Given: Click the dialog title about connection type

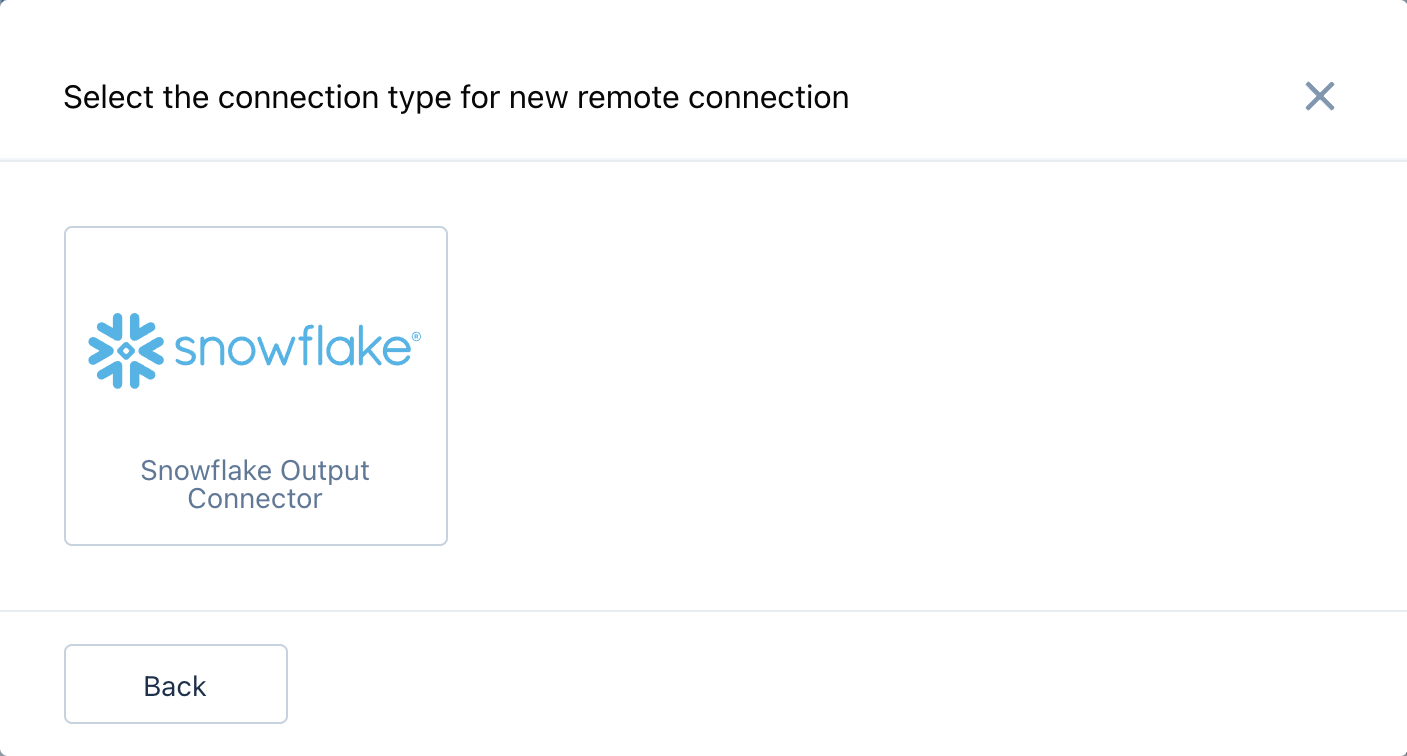Looking at the screenshot, I should coord(456,97).
